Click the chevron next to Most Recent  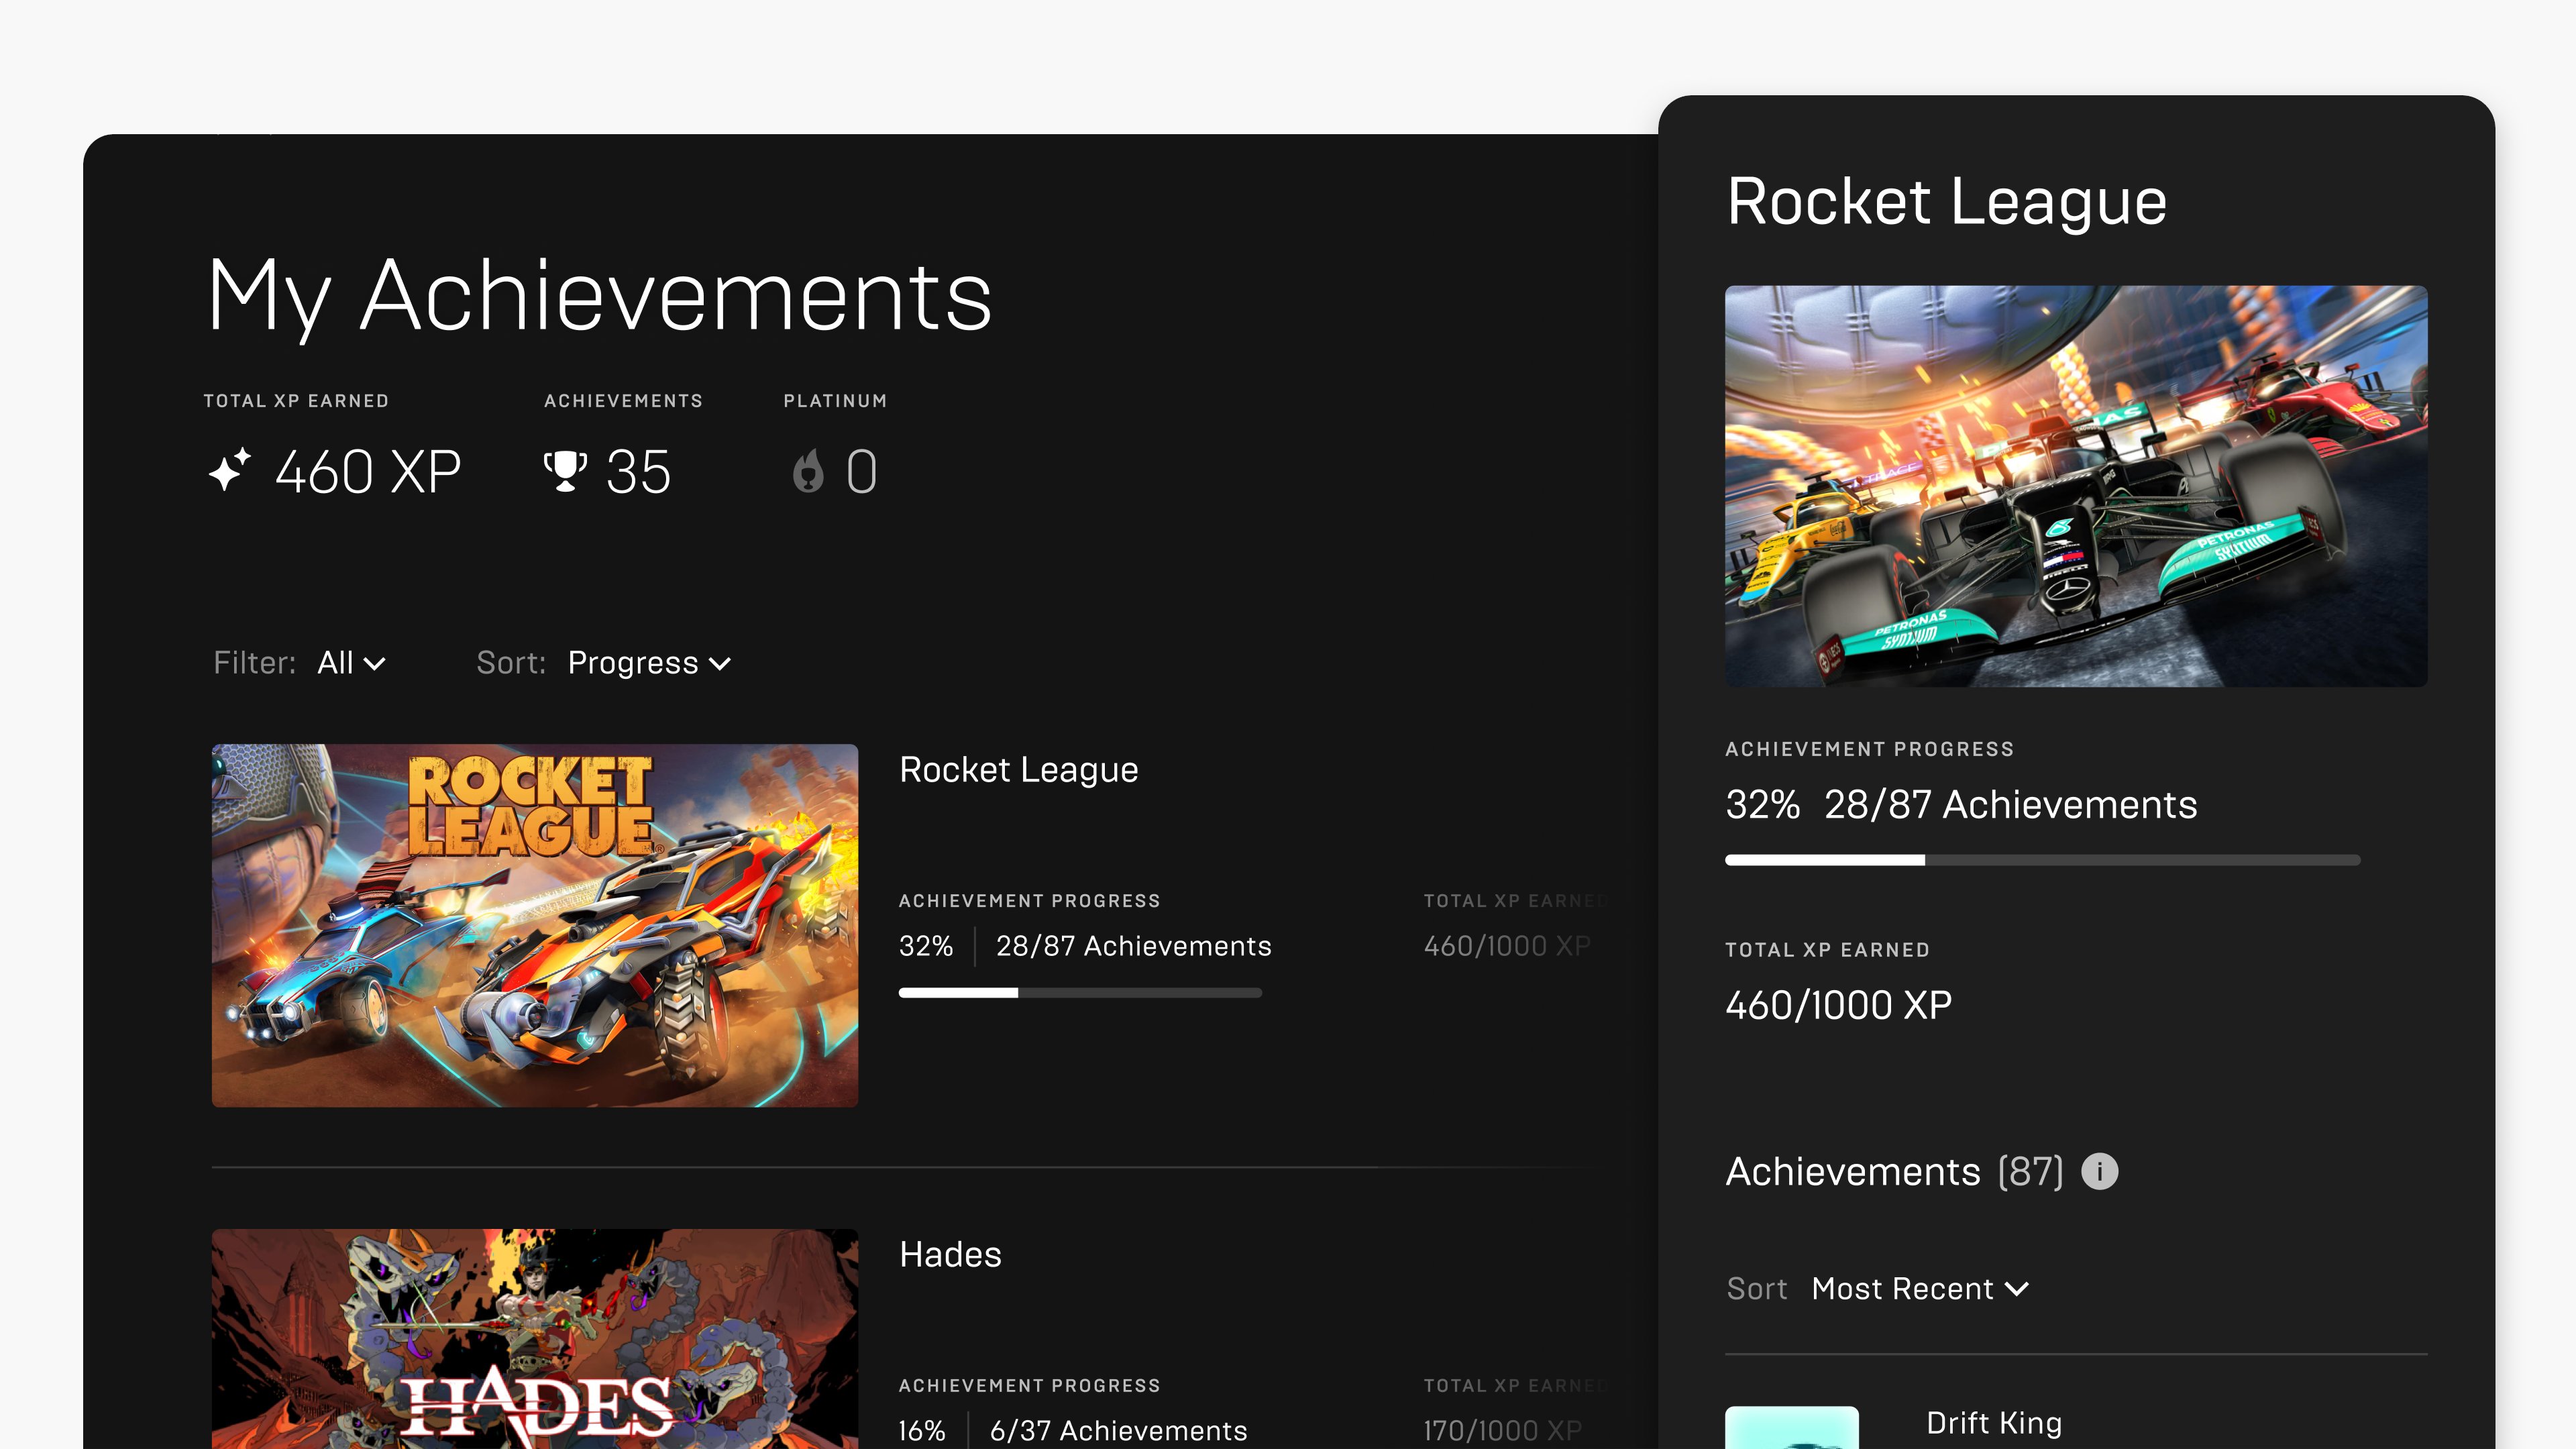tap(2017, 1290)
